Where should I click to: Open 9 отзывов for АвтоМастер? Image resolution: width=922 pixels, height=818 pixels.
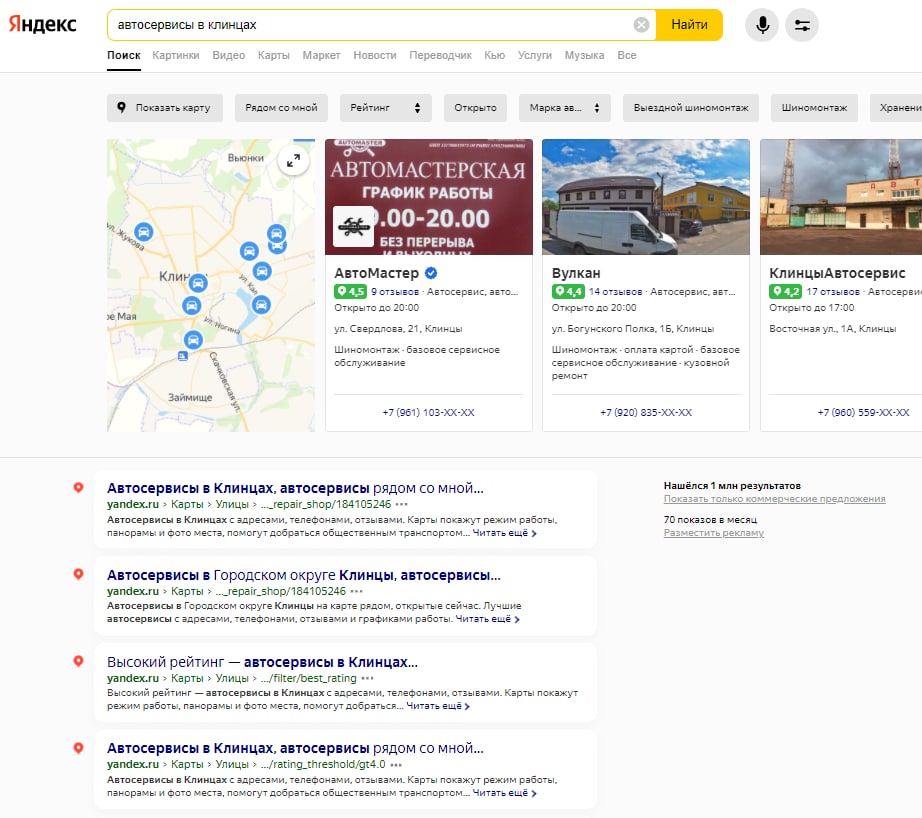click(395, 292)
